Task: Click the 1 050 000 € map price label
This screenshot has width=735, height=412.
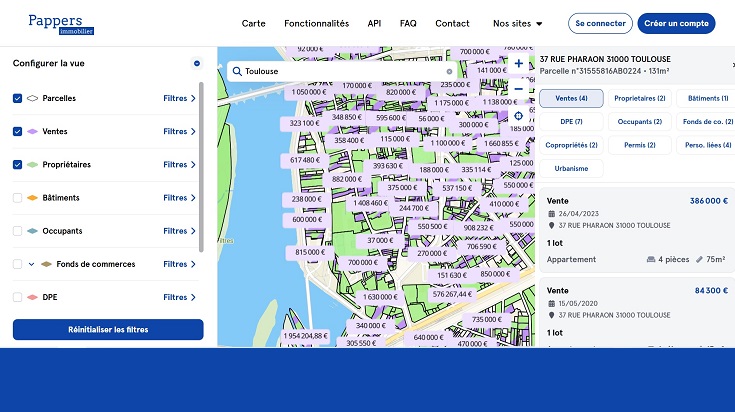Action: (x=308, y=92)
